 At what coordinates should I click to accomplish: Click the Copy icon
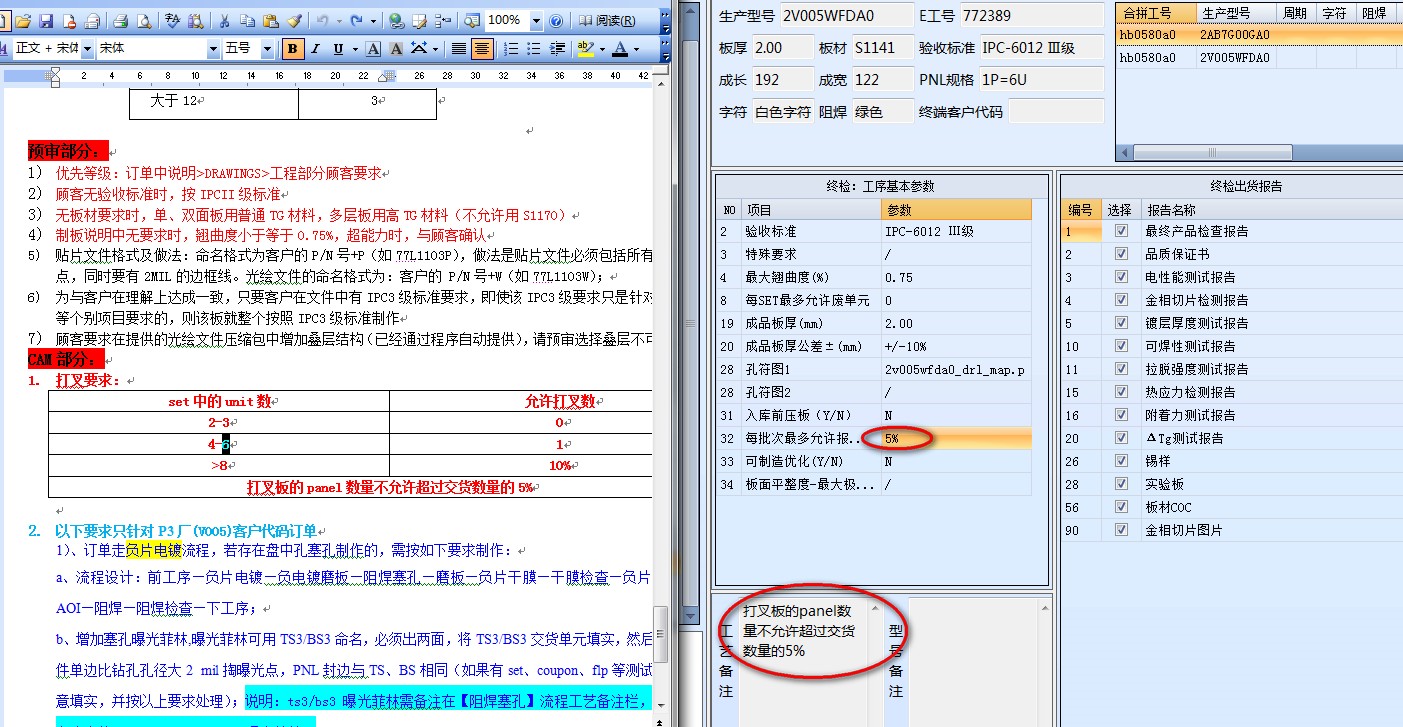(x=248, y=20)
